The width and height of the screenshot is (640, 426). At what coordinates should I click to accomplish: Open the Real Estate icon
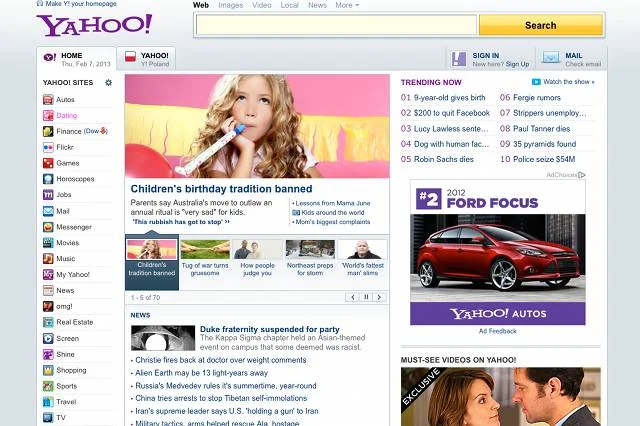[48, 322]
